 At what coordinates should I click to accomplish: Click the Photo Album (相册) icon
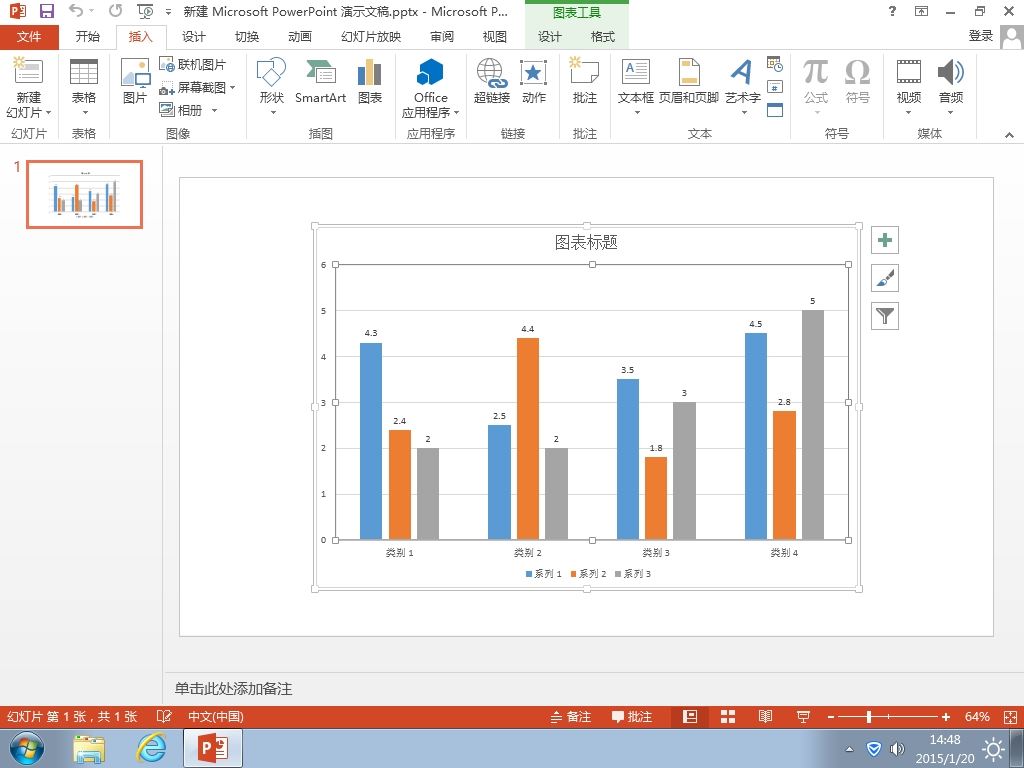181,110
